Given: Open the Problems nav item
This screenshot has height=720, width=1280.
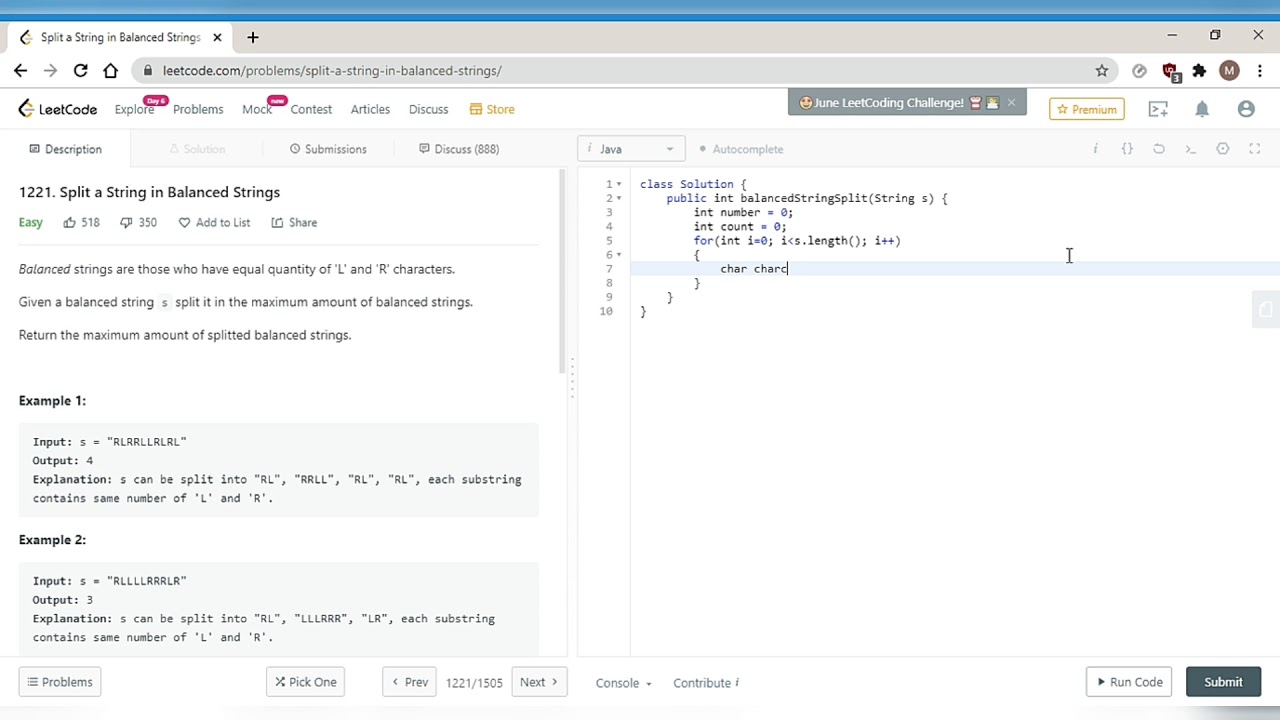Looking at the screenshot, I should click(x=198, y=109).
